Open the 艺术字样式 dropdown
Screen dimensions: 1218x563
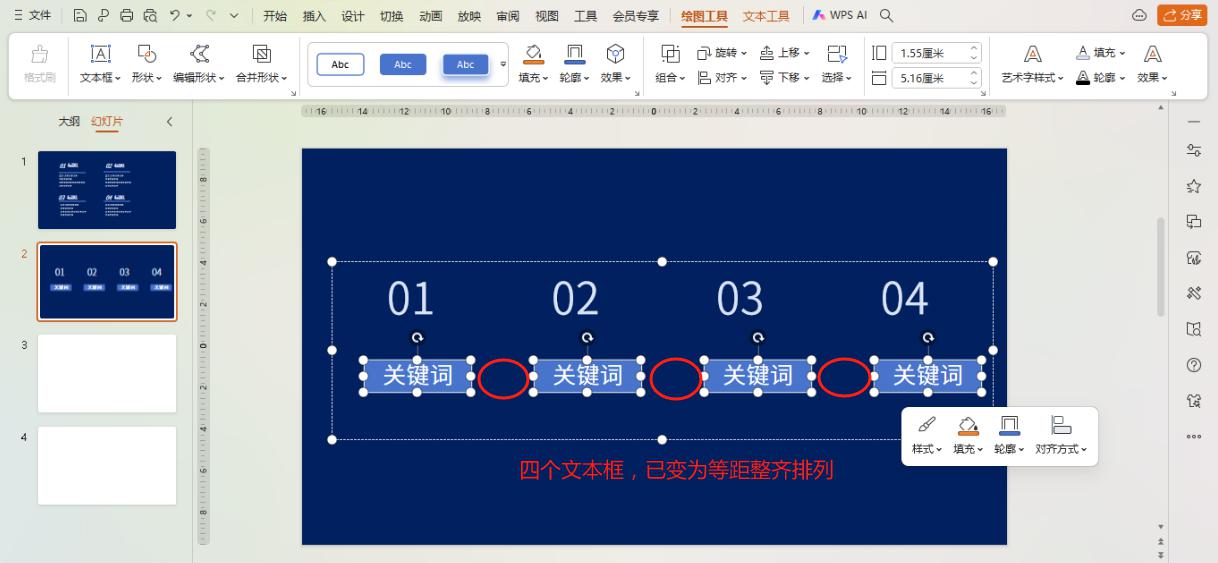pyautogui.click(x=1033, y=78)
